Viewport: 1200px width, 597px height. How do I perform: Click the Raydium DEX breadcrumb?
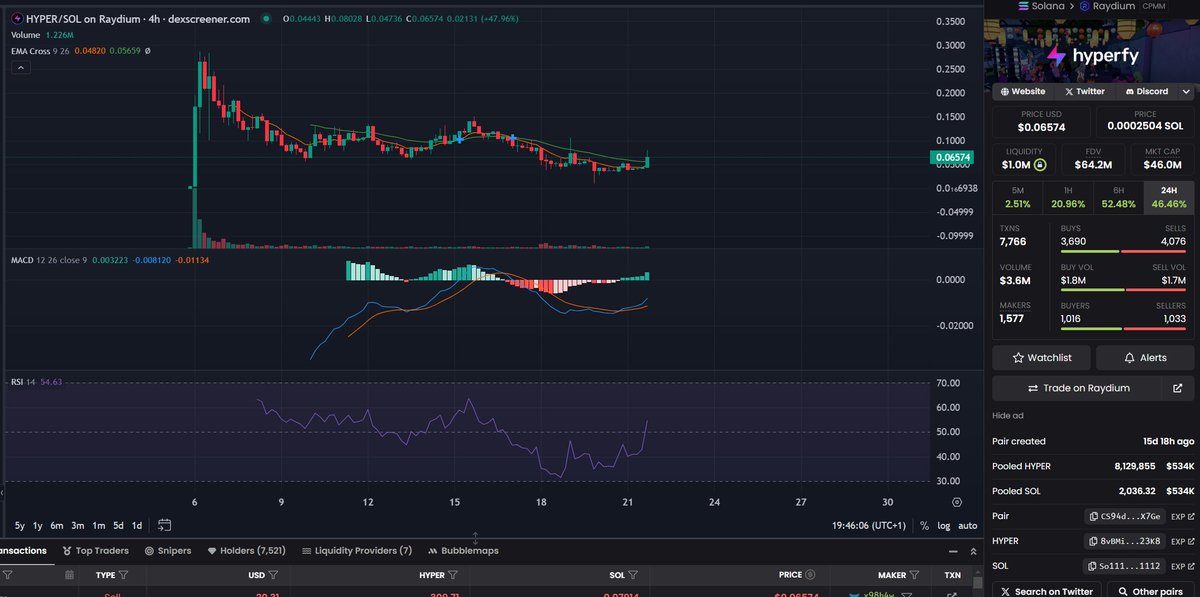point(1107,6)
